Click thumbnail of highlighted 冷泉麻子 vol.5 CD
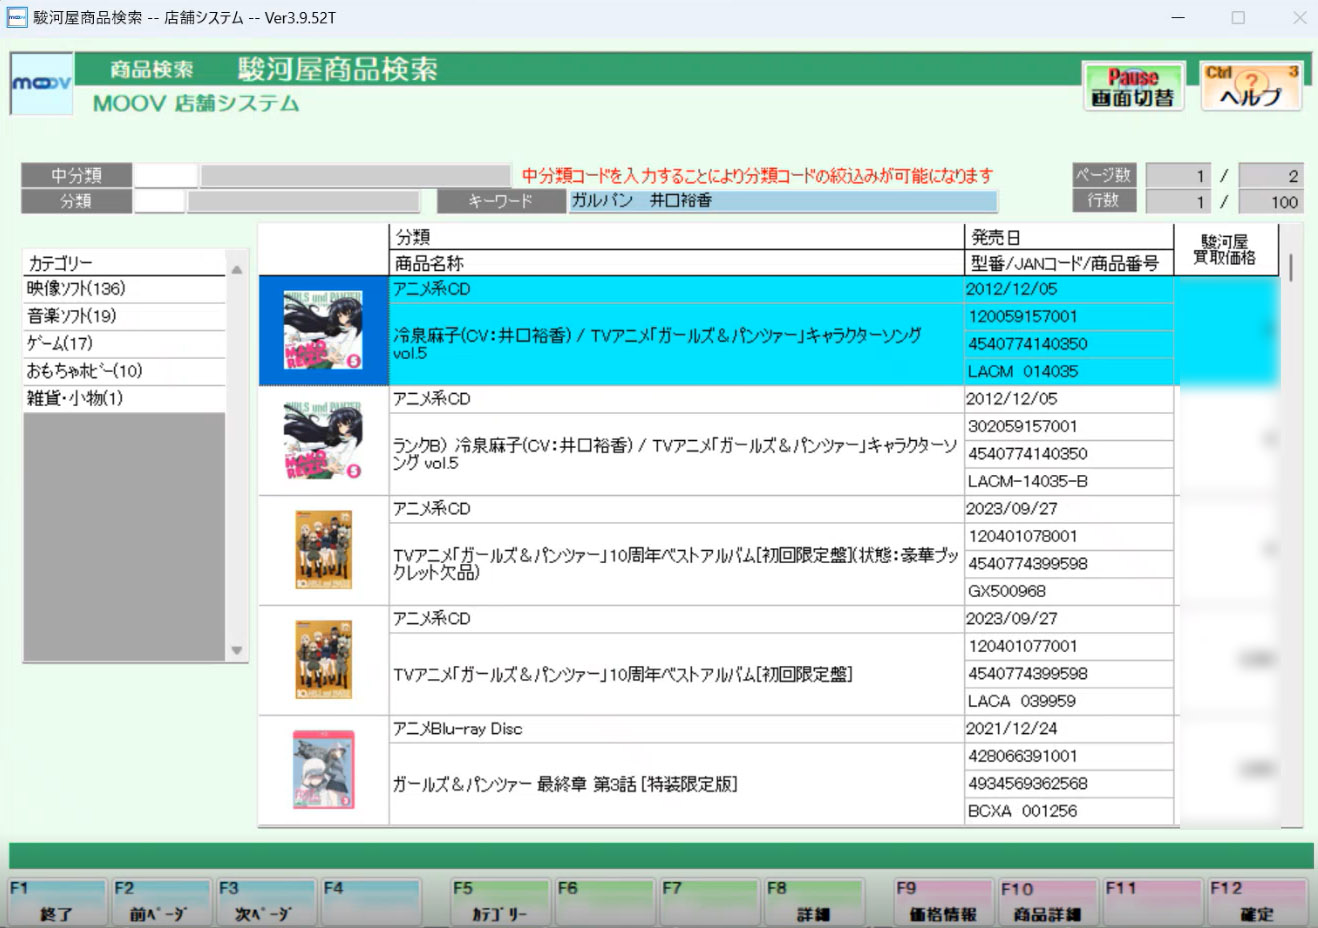The height and width of the screenshot is (928, 1318). pyautogui.click(x=323, y=331)
